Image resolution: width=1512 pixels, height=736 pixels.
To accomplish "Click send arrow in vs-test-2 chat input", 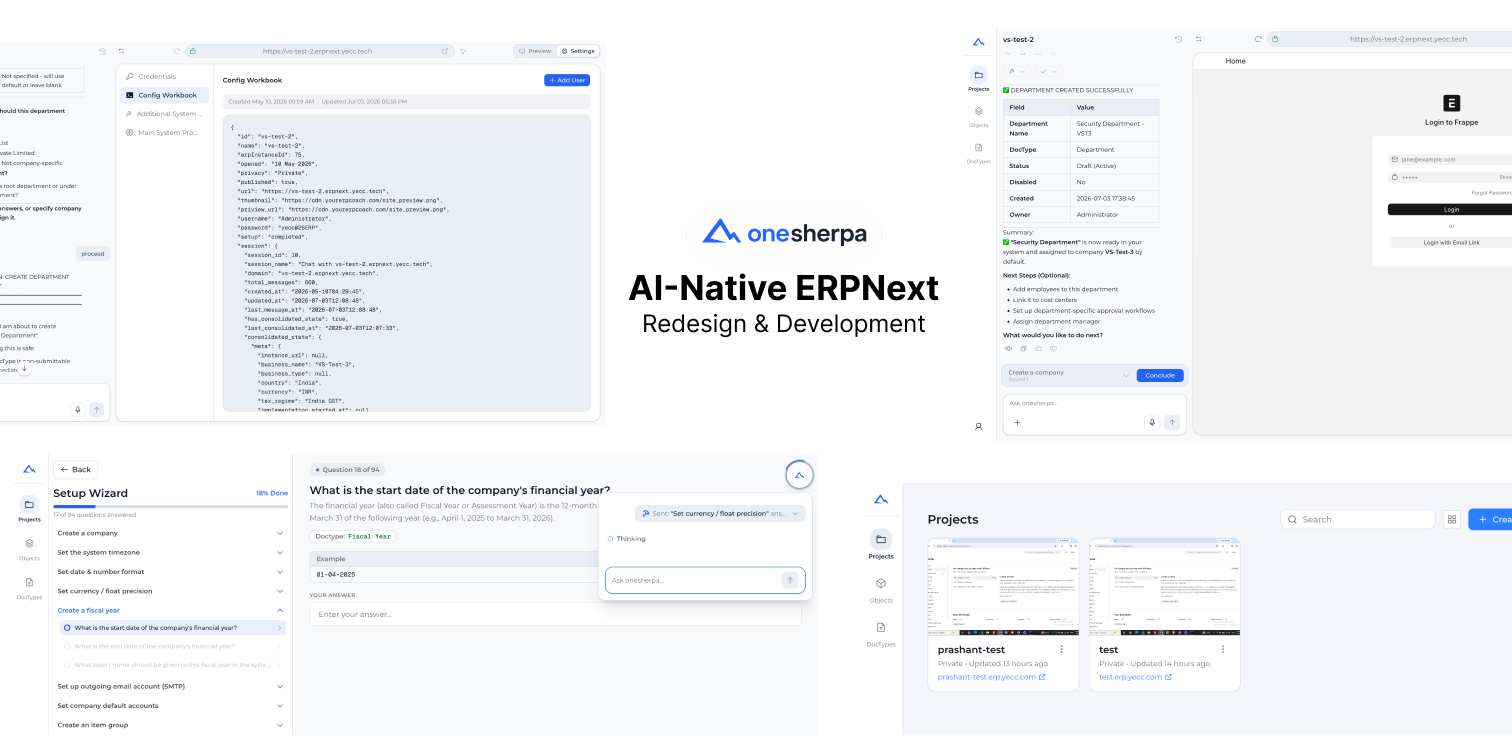I will point(1172,422).
